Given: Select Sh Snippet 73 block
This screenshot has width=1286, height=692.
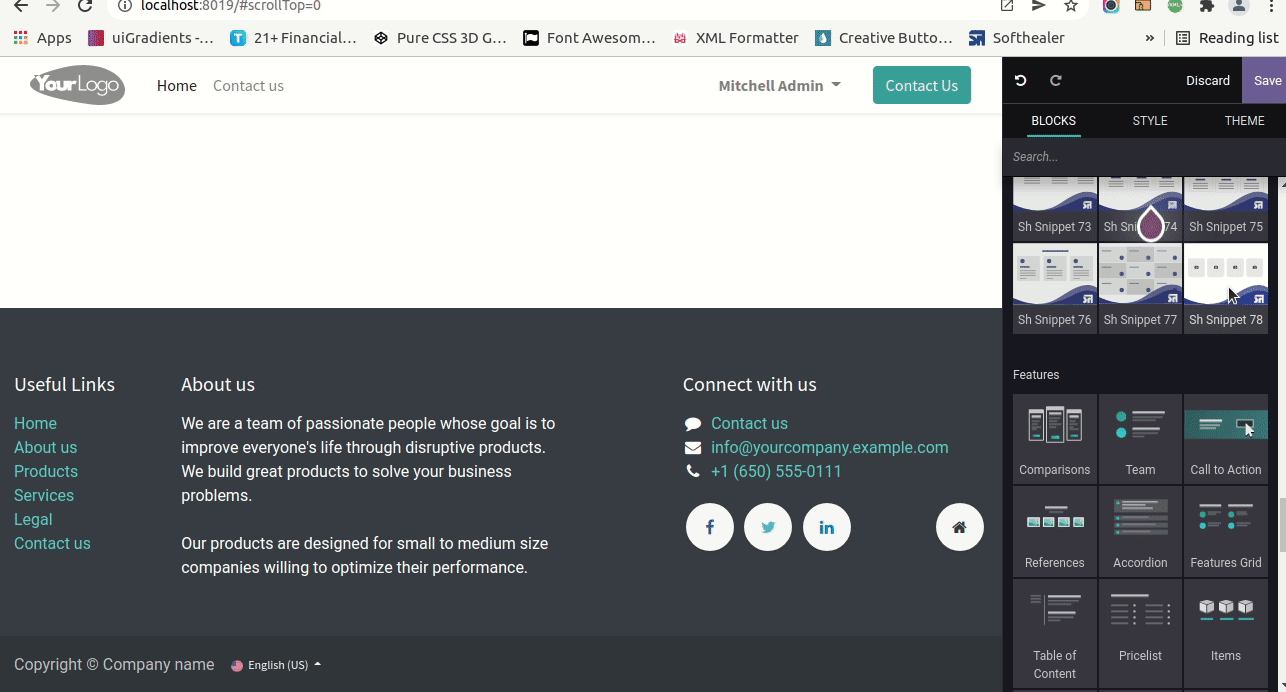Looking at the screenshot, I should click(1055, 208).
